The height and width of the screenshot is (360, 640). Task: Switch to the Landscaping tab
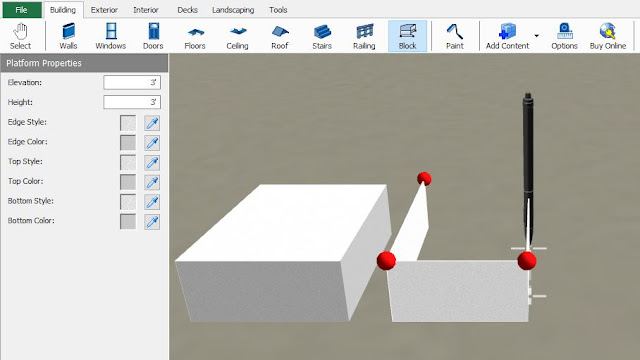coord(233,10)
